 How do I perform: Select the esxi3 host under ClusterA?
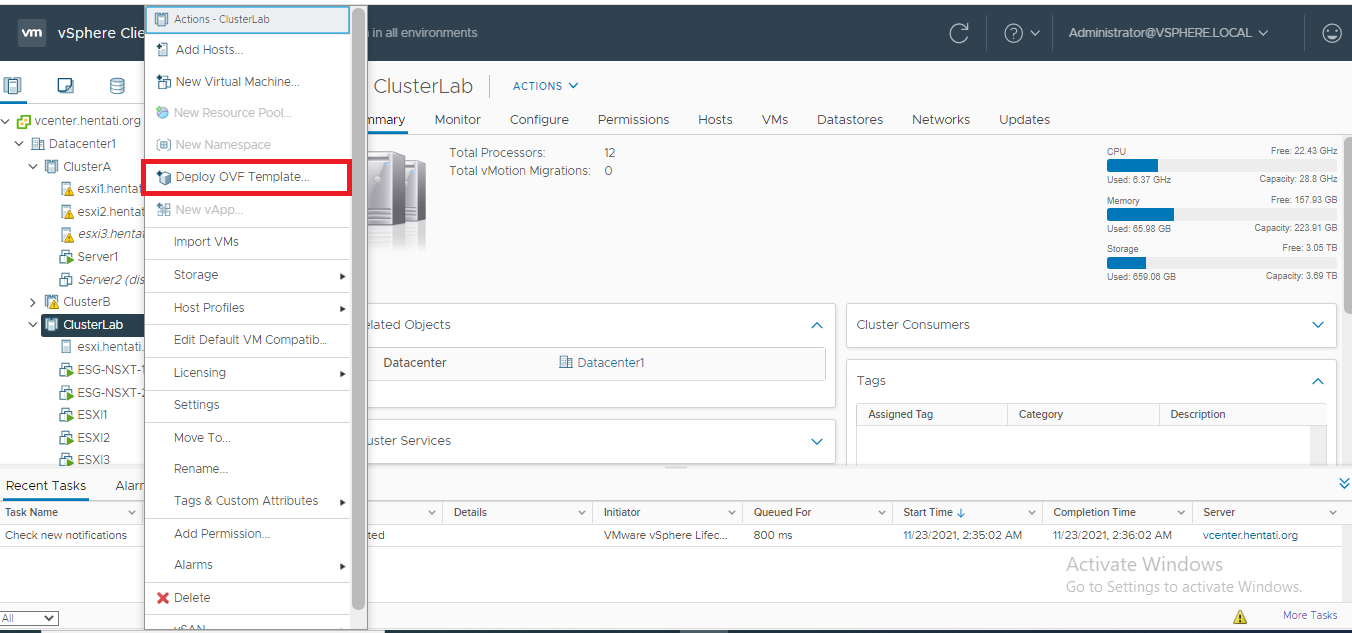(x=111, y=234)
